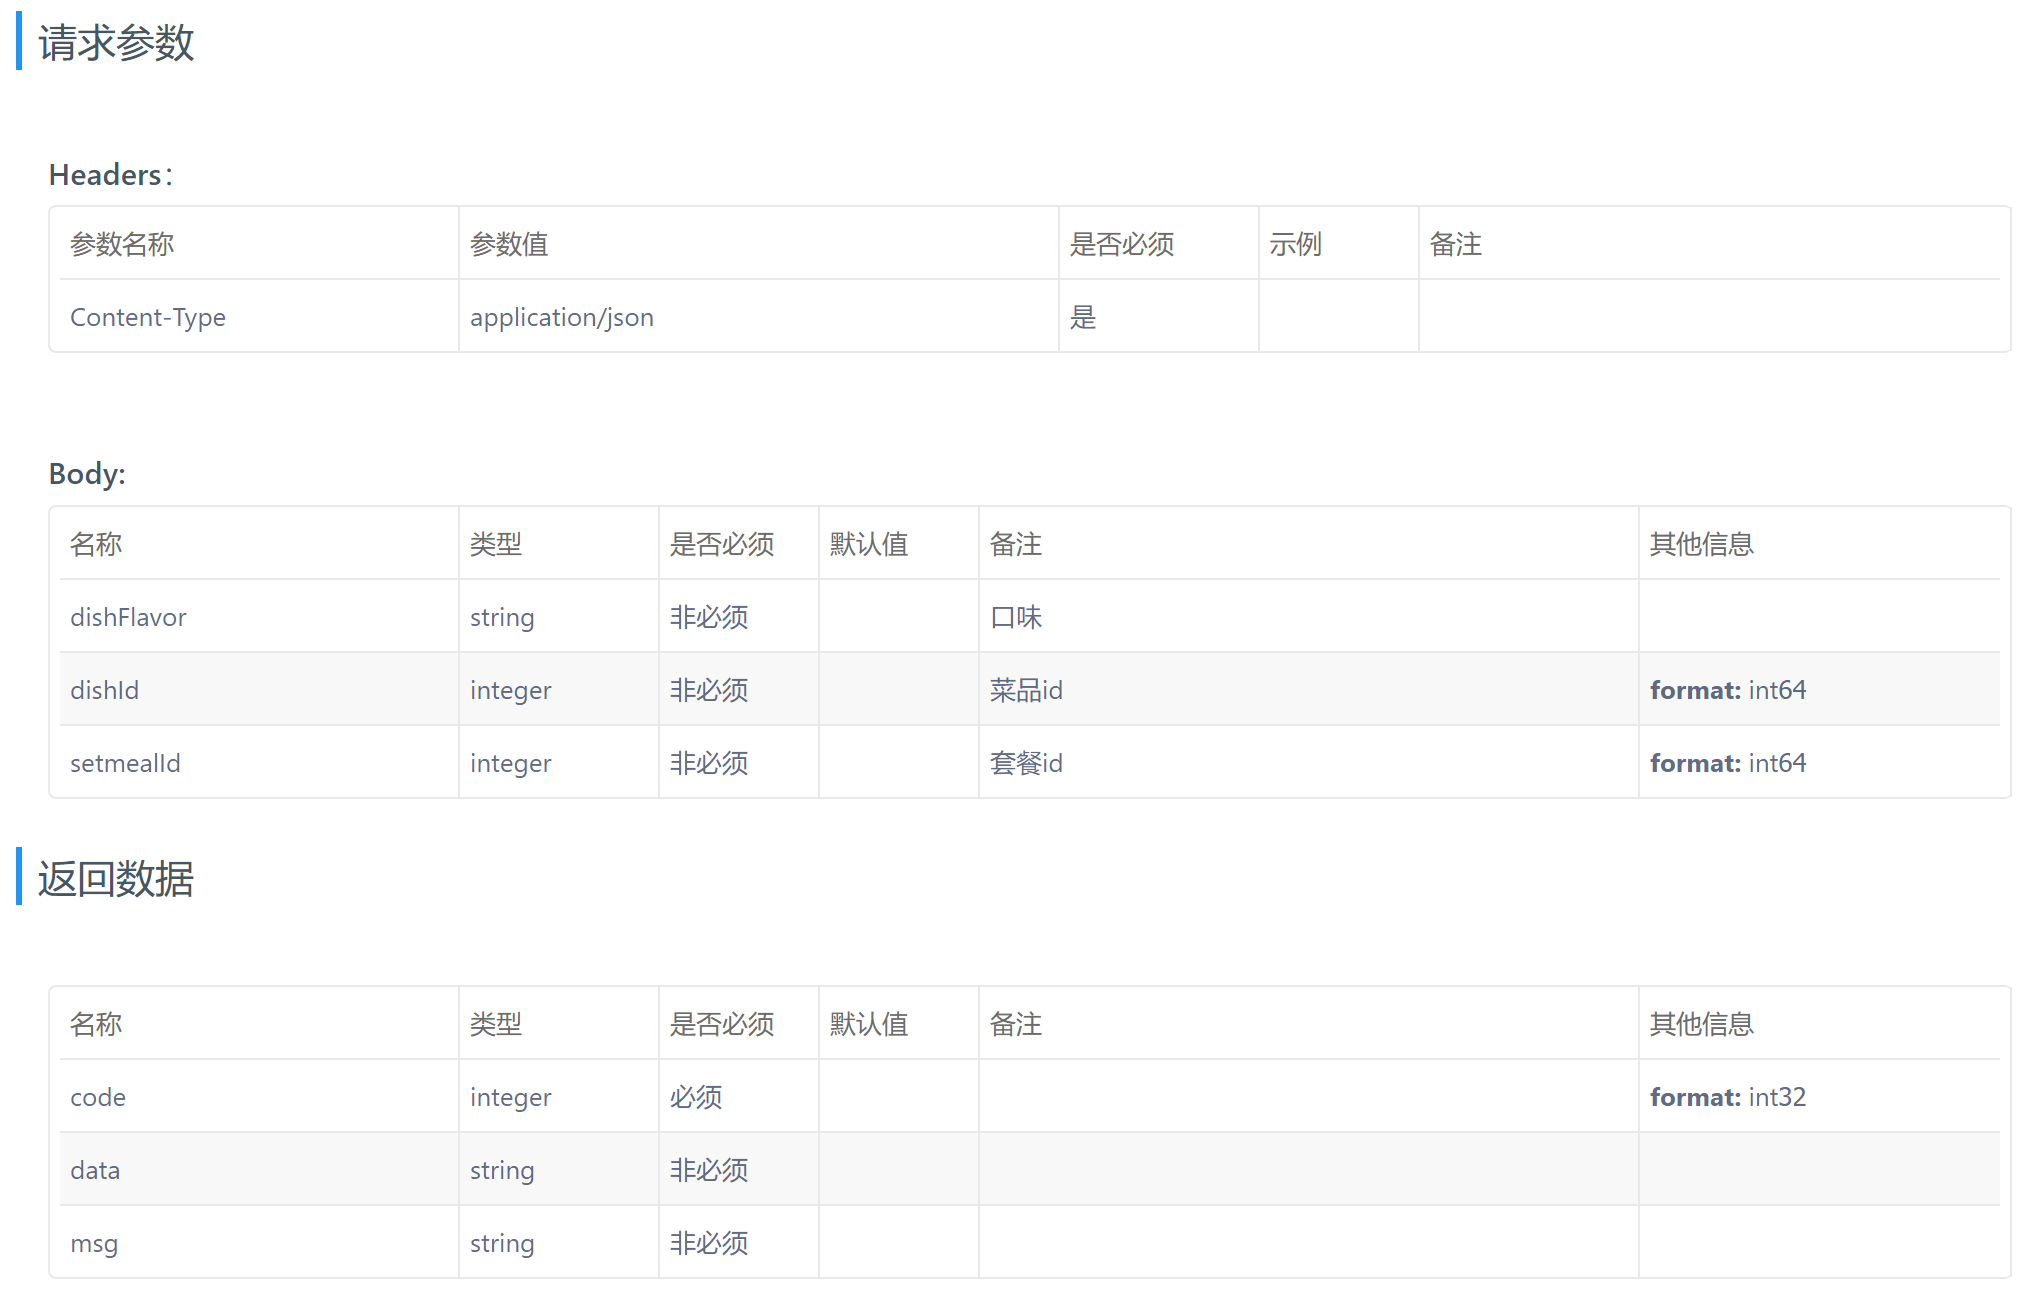2026x1295 pixels.
Task: Click the data row name cell
Action: coord(95,1170)
